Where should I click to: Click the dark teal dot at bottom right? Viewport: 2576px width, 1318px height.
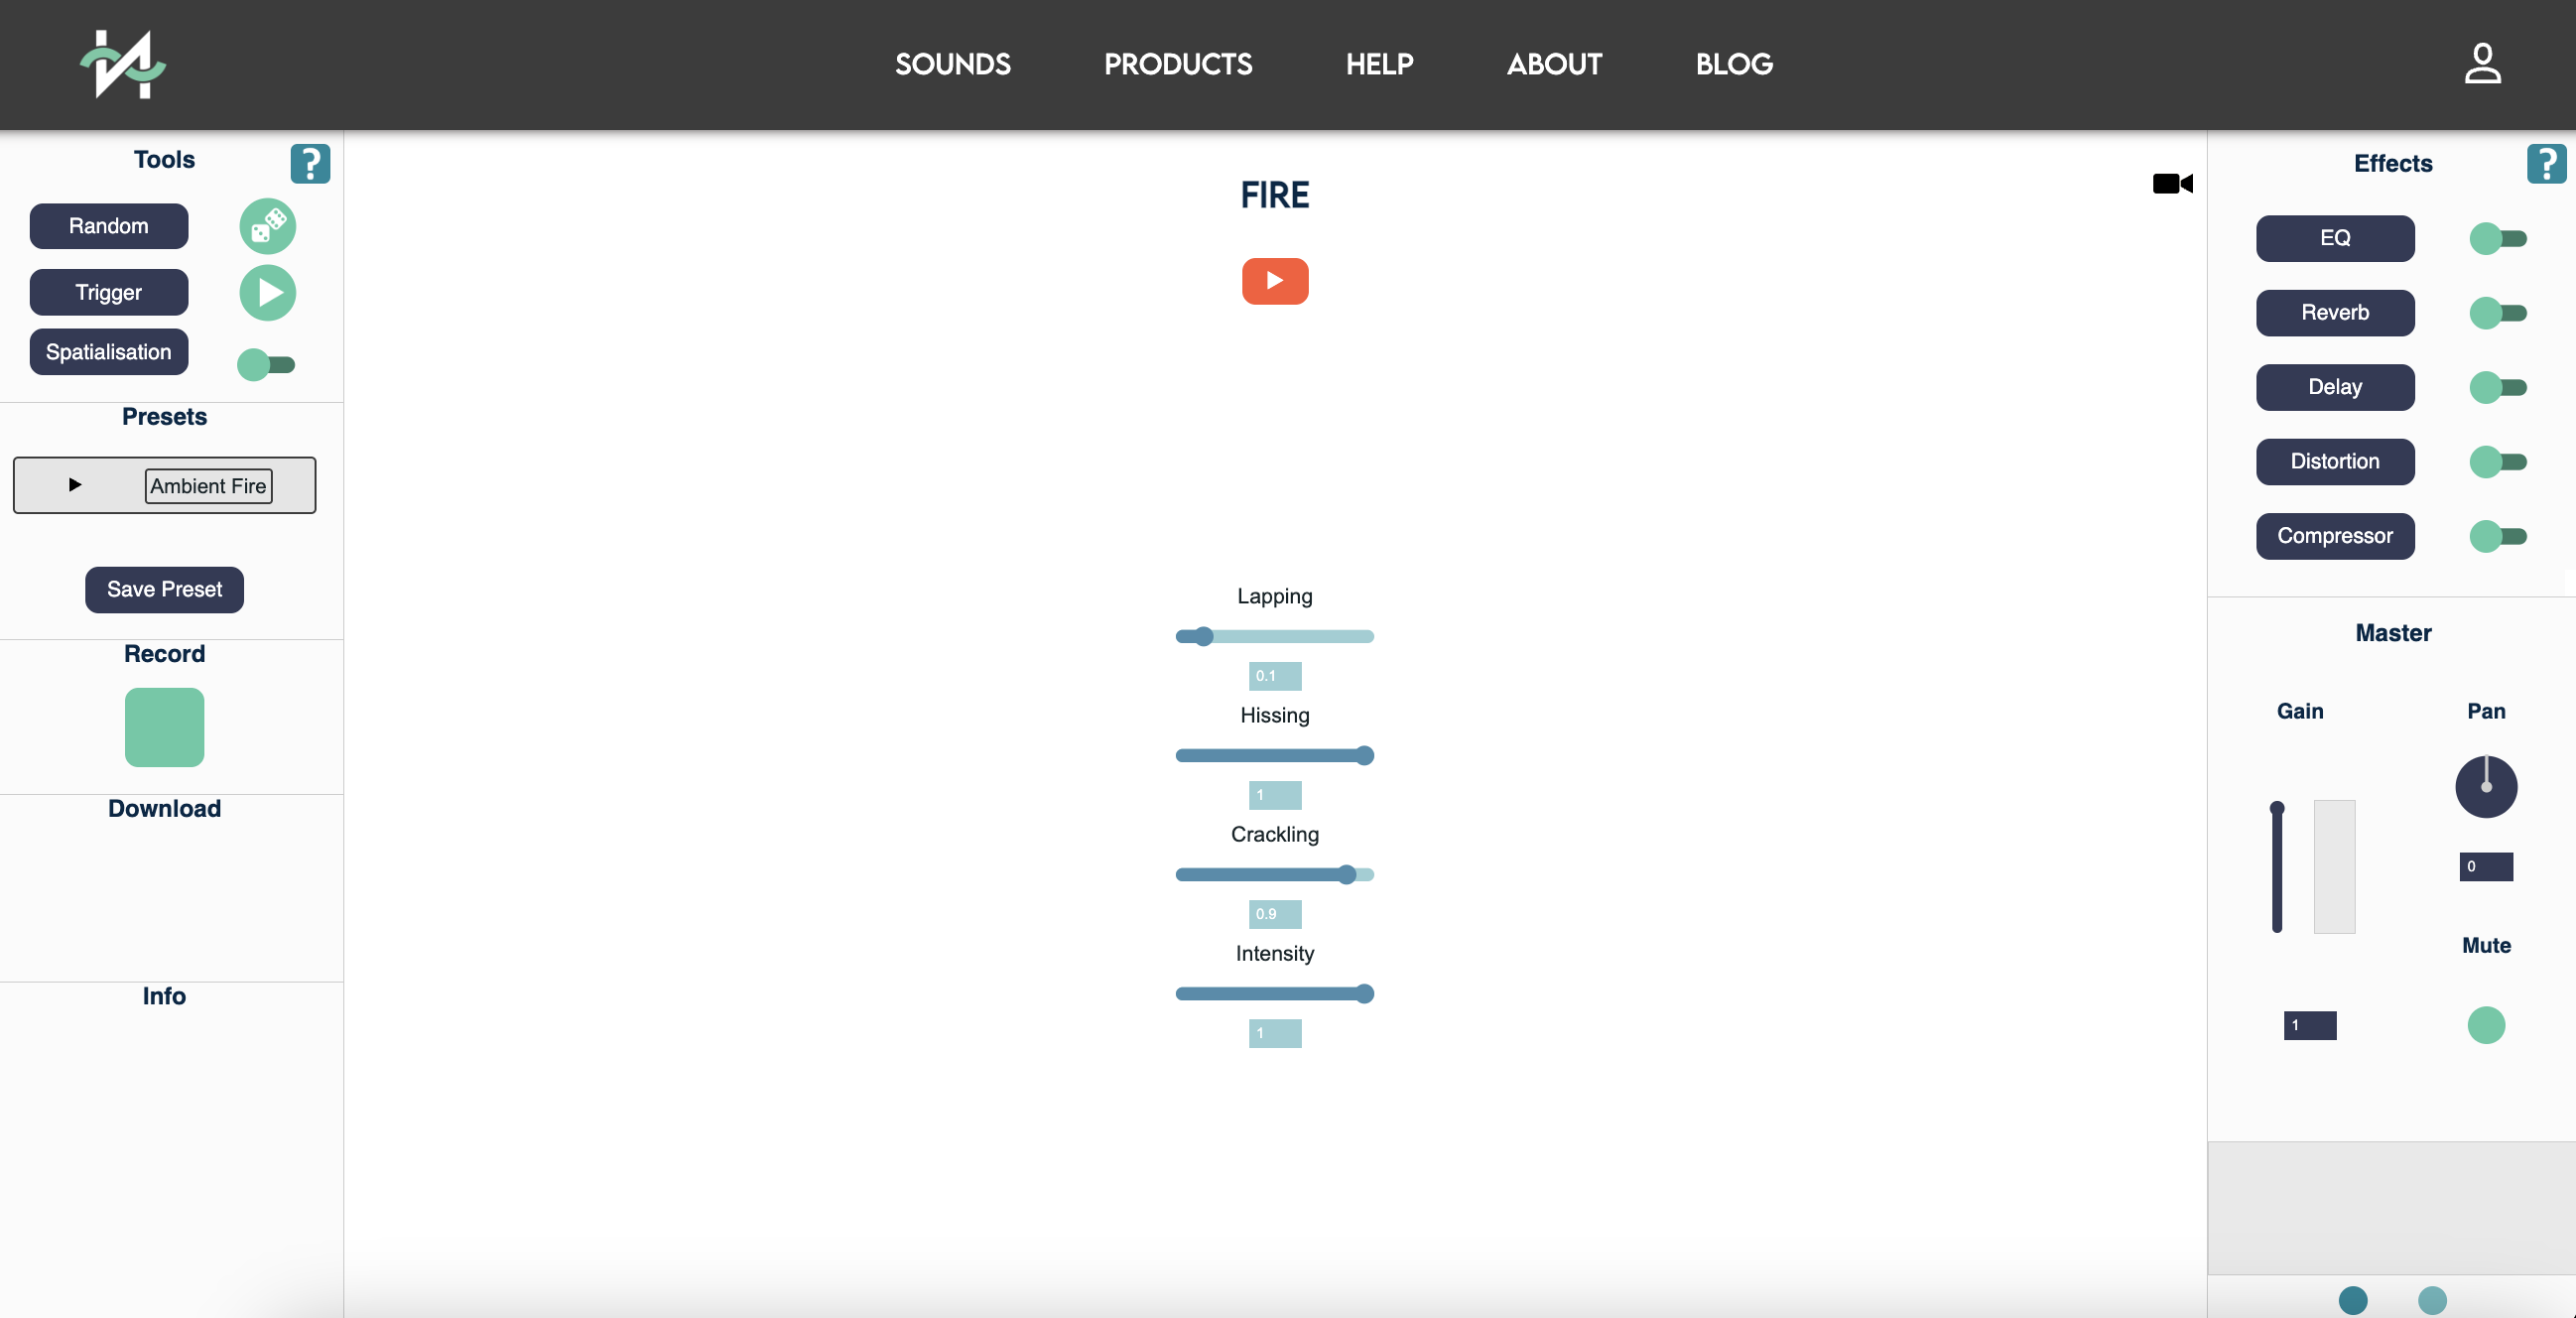[2353, 1299]
